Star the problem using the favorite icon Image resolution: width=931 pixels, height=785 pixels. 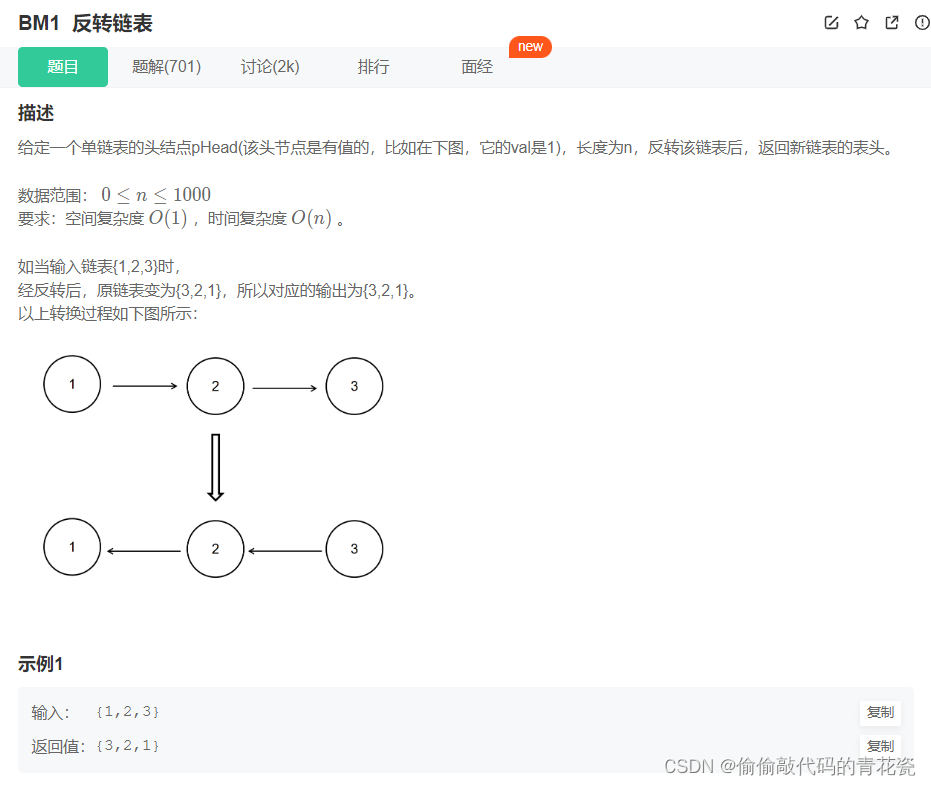[x=861, y=22]
